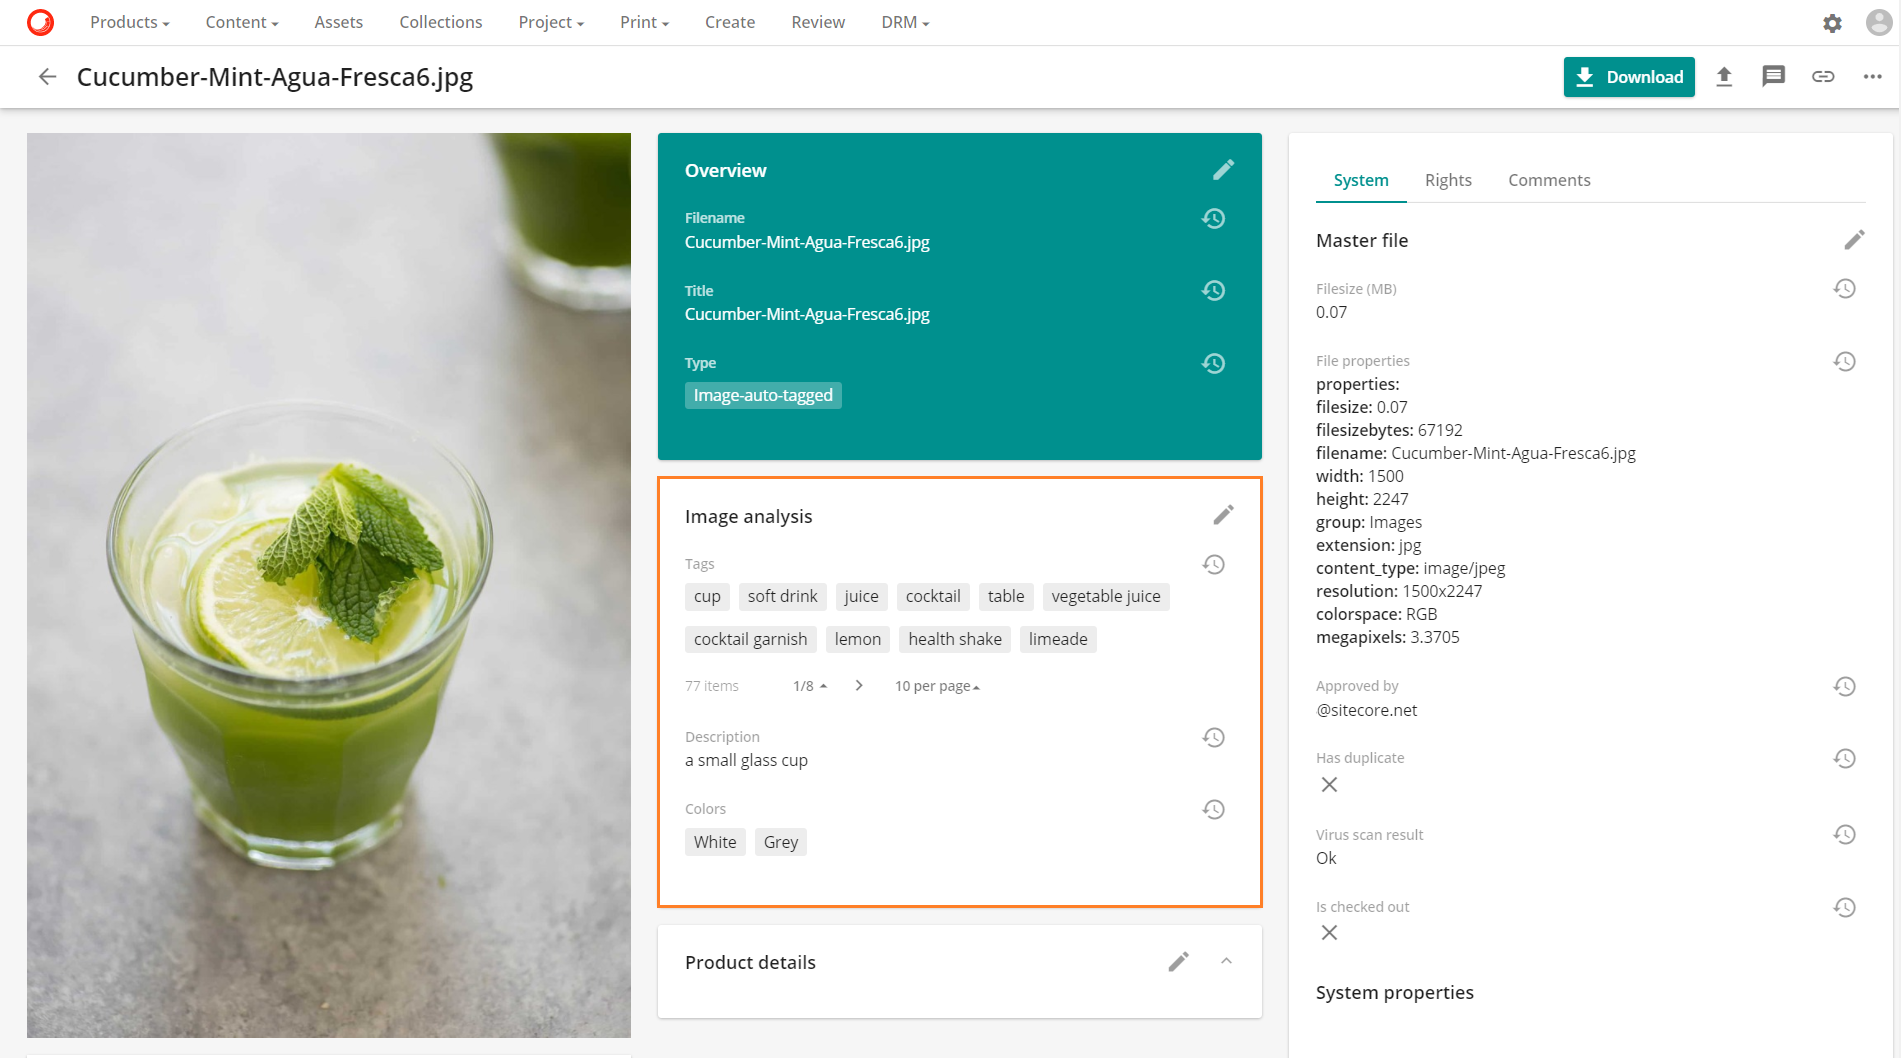Open the Review menu item

coord(817,22)
